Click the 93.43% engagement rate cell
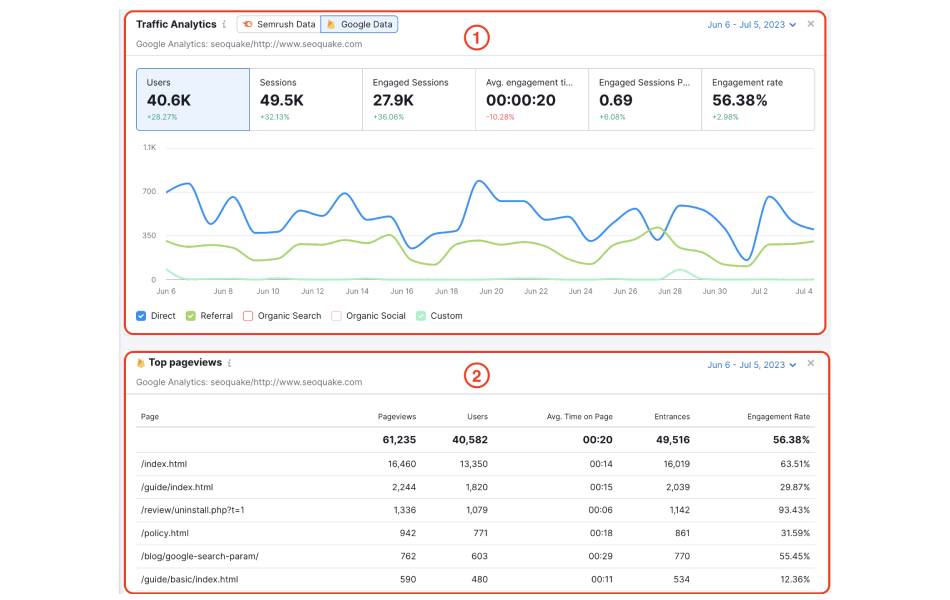950x600 pixels. click(x=794, y=510)
